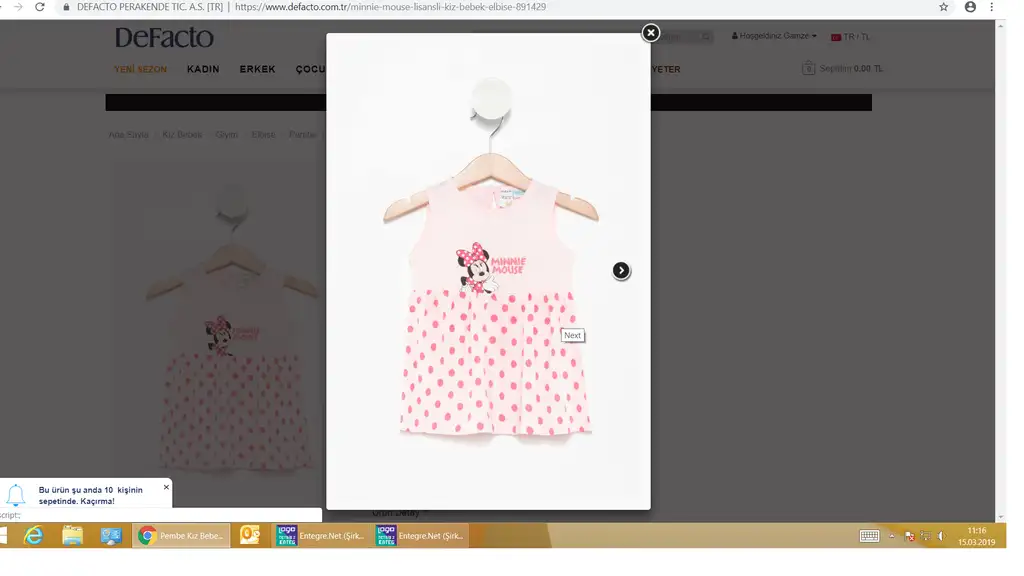1024x576 pixels.
Task: Open Internet Explorer from taskbar
Action: 33,536
